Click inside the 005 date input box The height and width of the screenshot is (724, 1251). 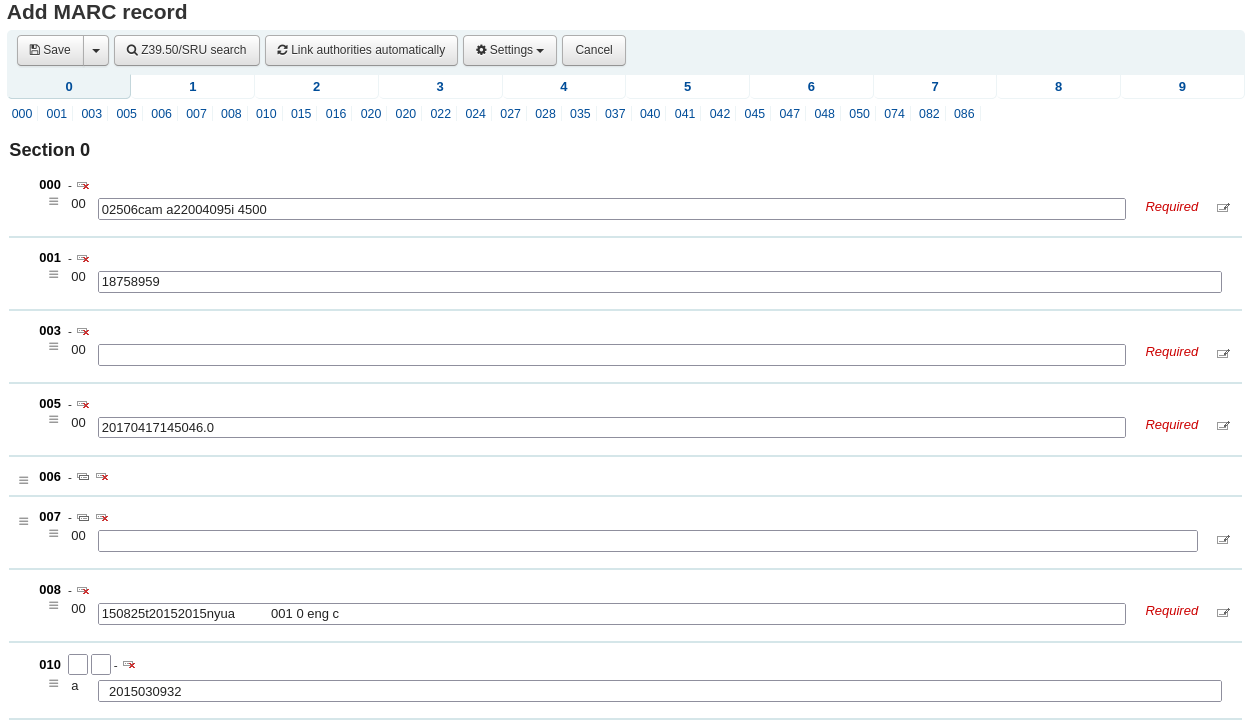tap(611, 427)
